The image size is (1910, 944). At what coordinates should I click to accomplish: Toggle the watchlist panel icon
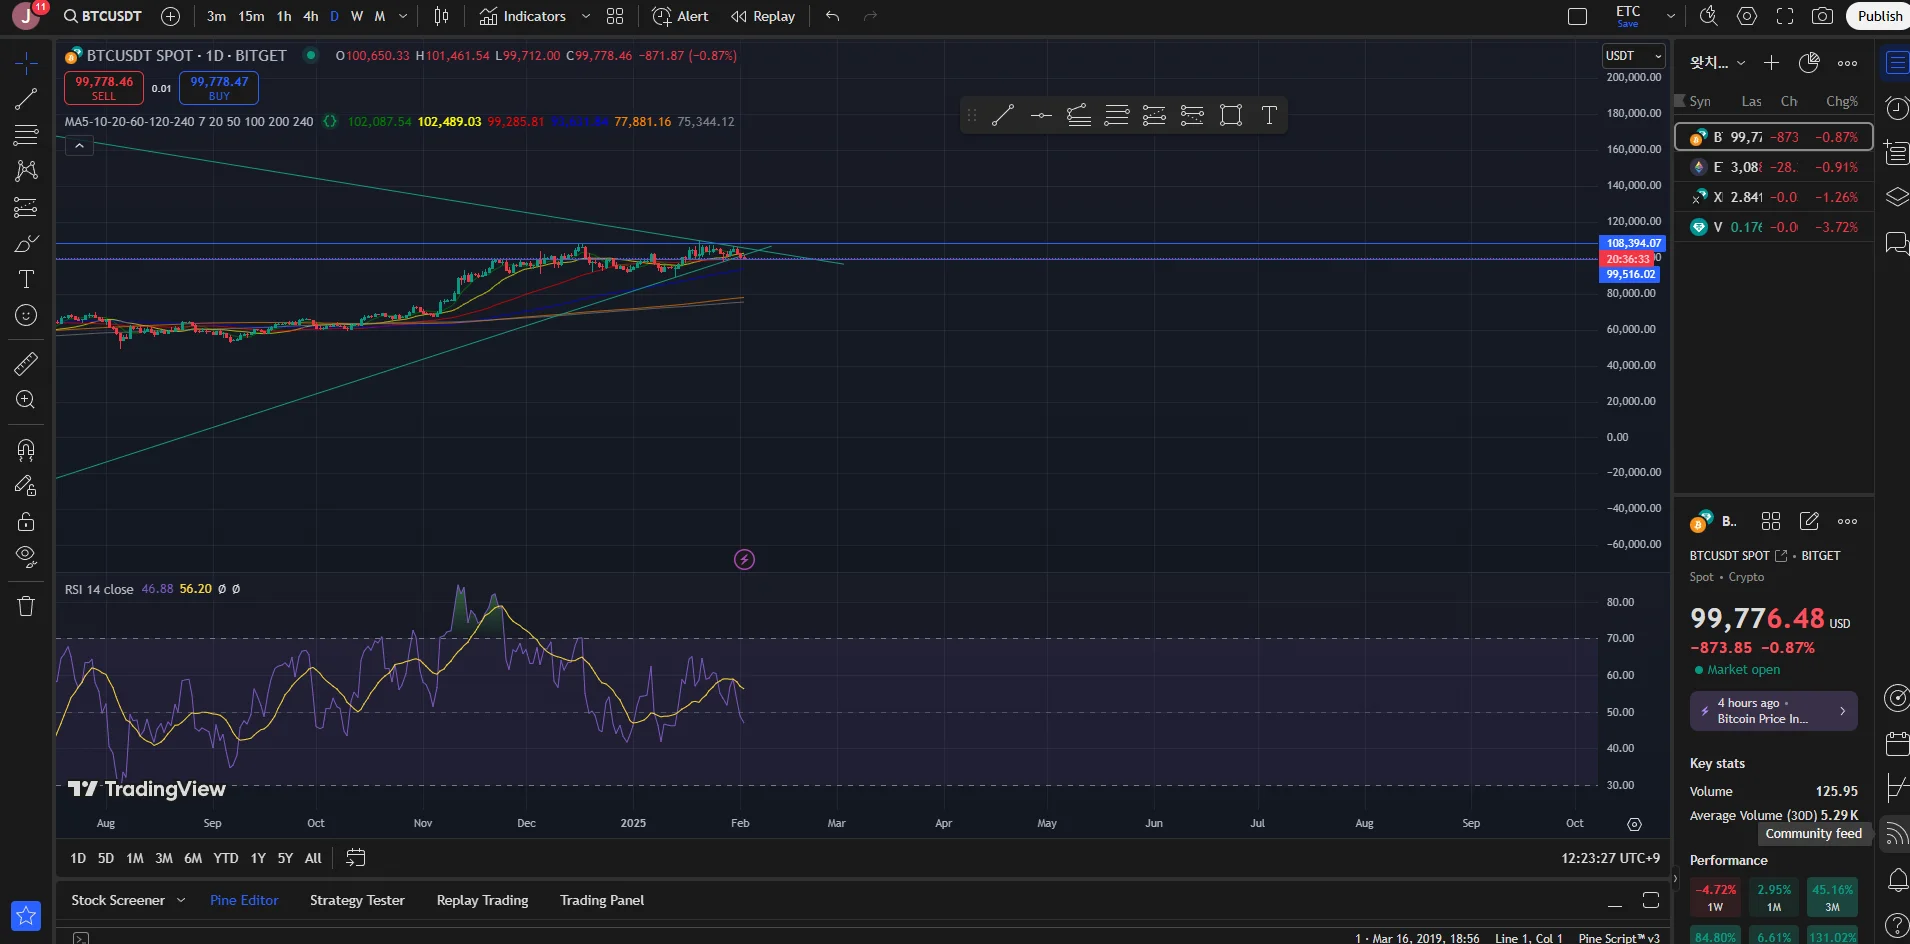pyautogui.click(x=1896, y=63)
